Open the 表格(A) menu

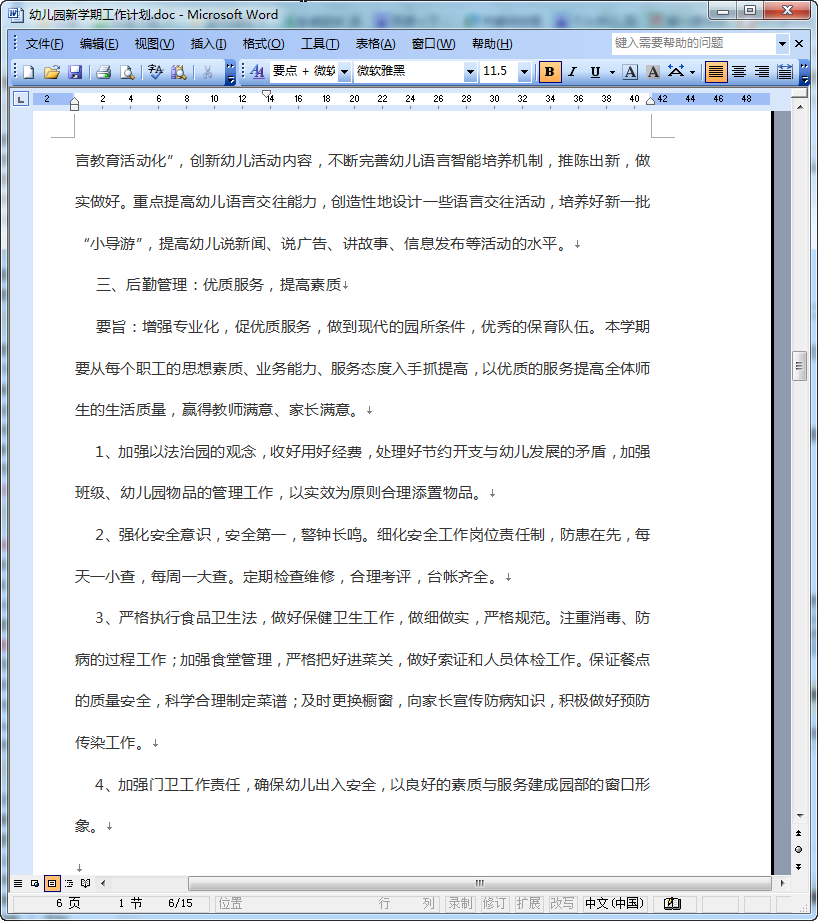click(375, 44)
